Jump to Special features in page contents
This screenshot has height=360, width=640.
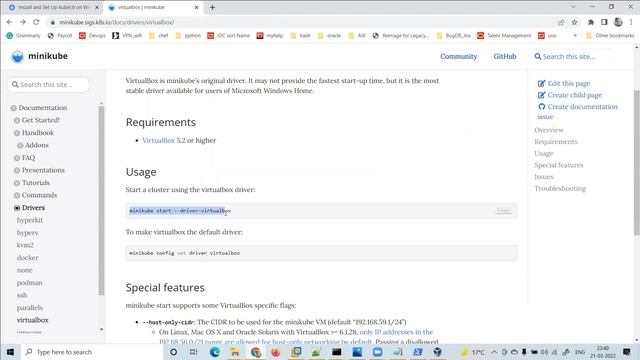(x=559, y=165)
